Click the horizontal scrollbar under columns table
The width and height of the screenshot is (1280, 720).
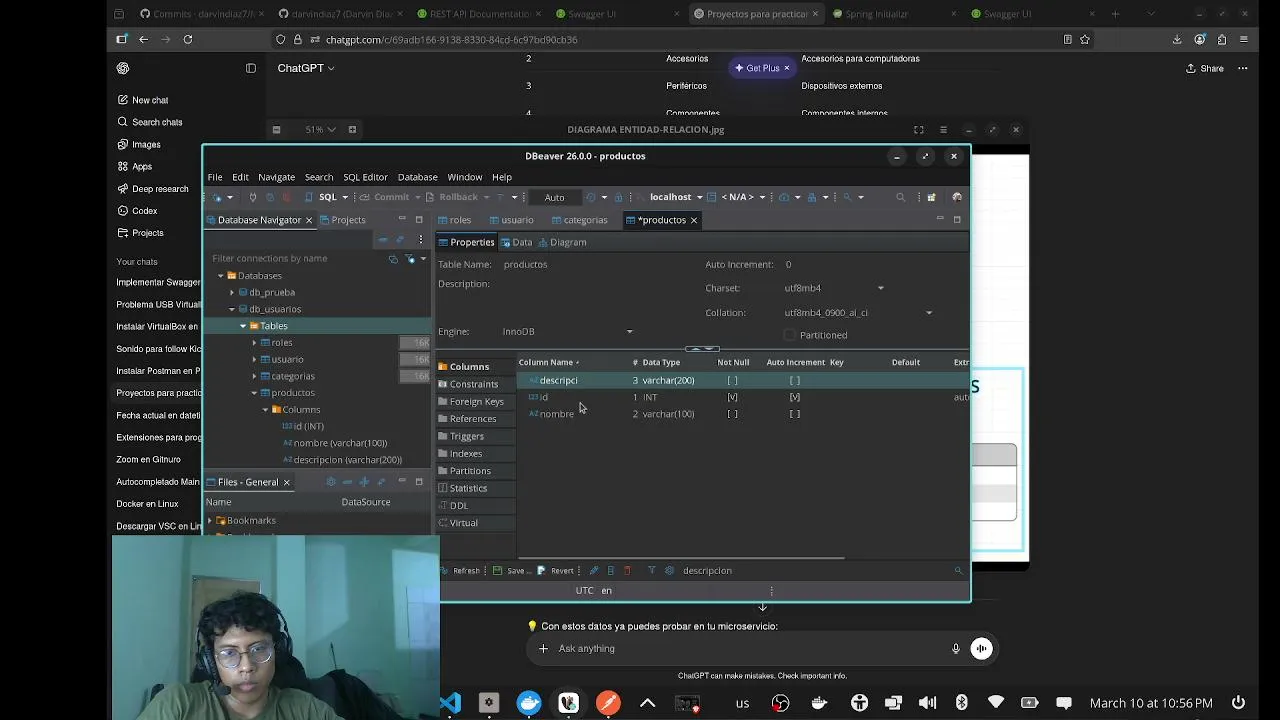click(x=682, y=558)
